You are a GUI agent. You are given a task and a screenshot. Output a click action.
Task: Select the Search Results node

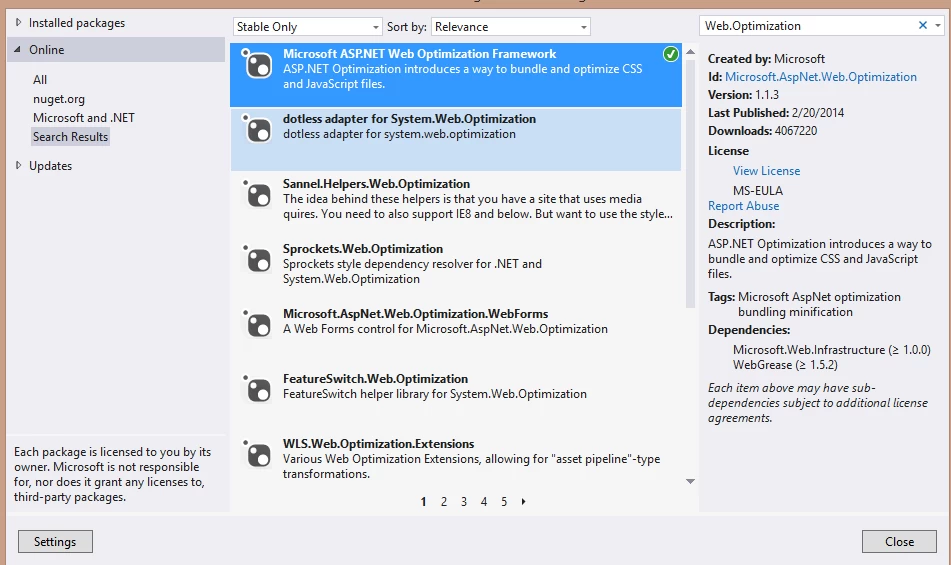click(70, 136)
